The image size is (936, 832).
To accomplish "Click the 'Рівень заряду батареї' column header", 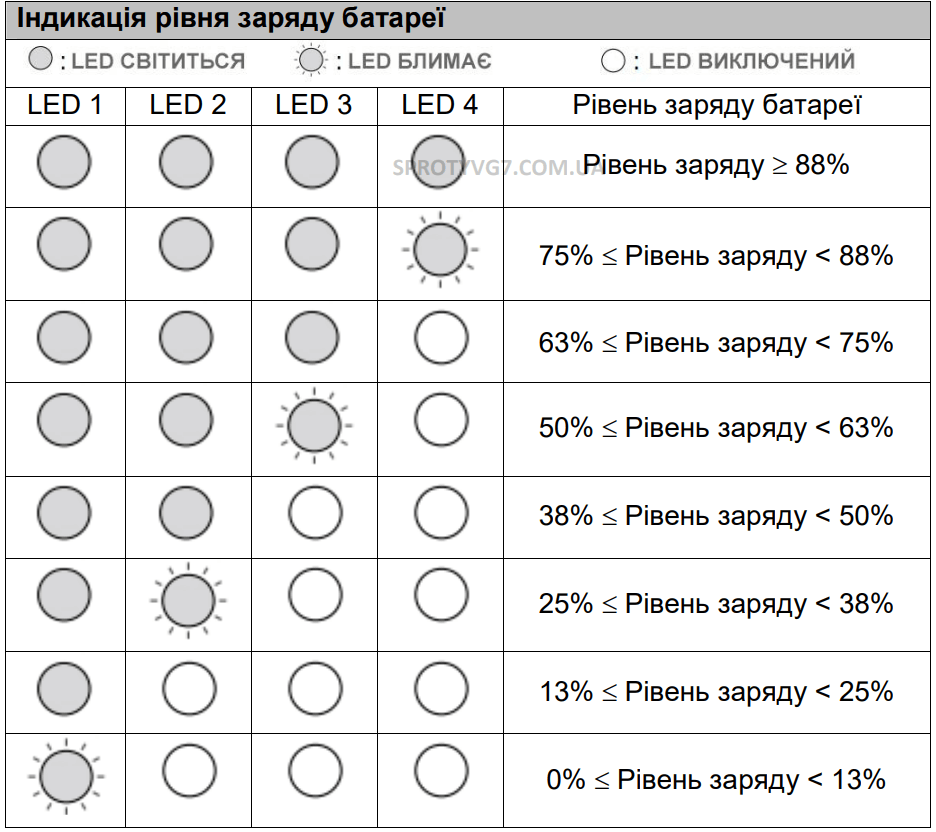I will coord(717,106).
